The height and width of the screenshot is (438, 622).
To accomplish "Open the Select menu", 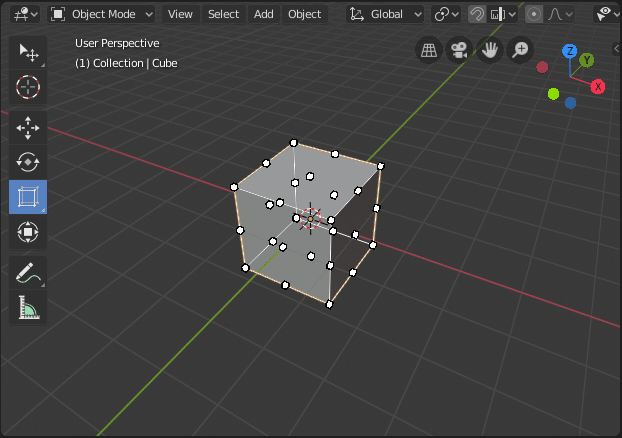I will pyautogui.click(x=223, y=14).
